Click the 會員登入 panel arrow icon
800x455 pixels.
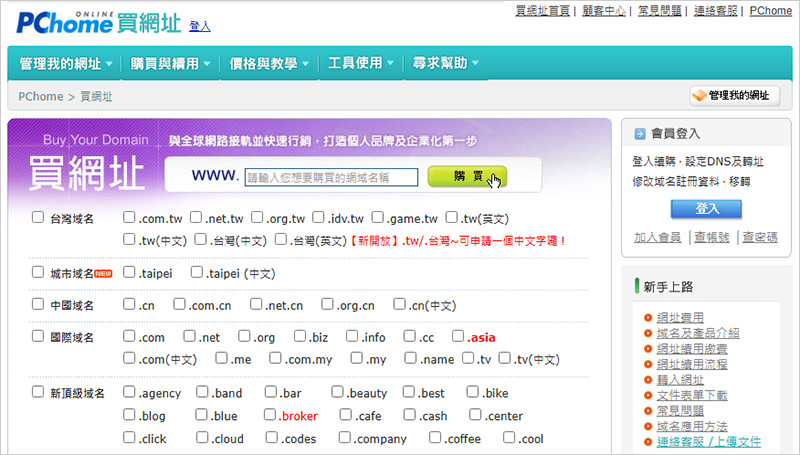point(638,133)
